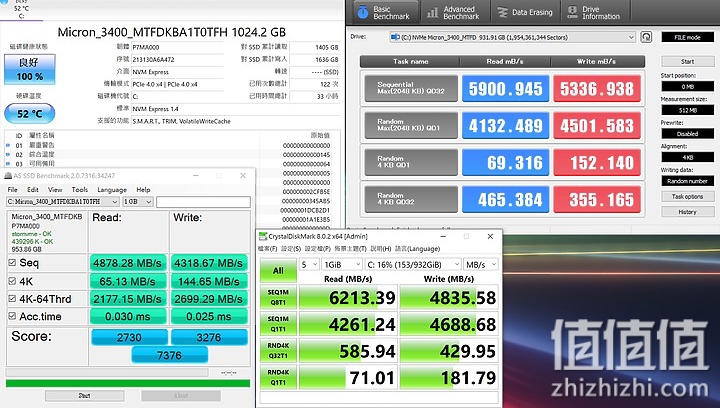Run the RND4K Q1T1 test in CrystalDiskMark
This screenshot has width=720, height=408.
tap(278, 377)
